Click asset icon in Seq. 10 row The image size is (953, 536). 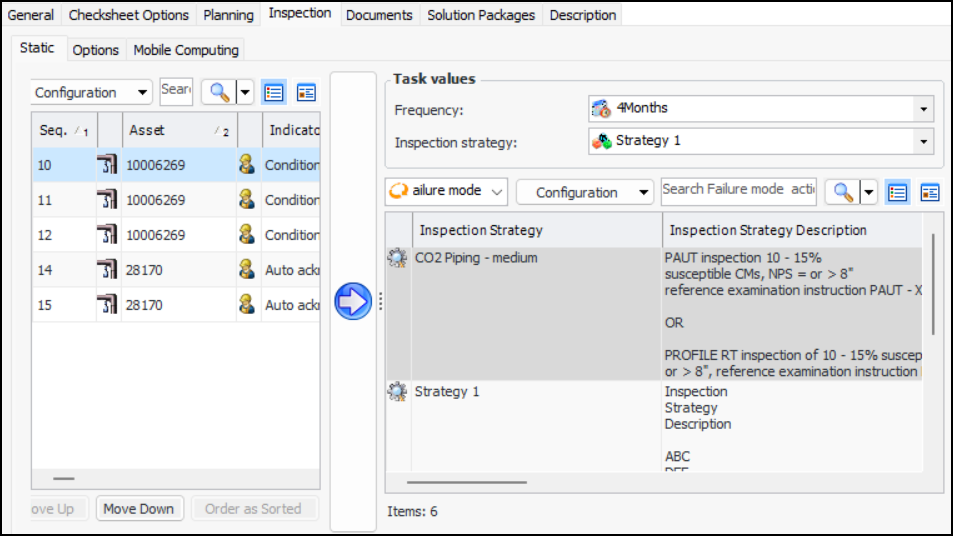[108, 165]
